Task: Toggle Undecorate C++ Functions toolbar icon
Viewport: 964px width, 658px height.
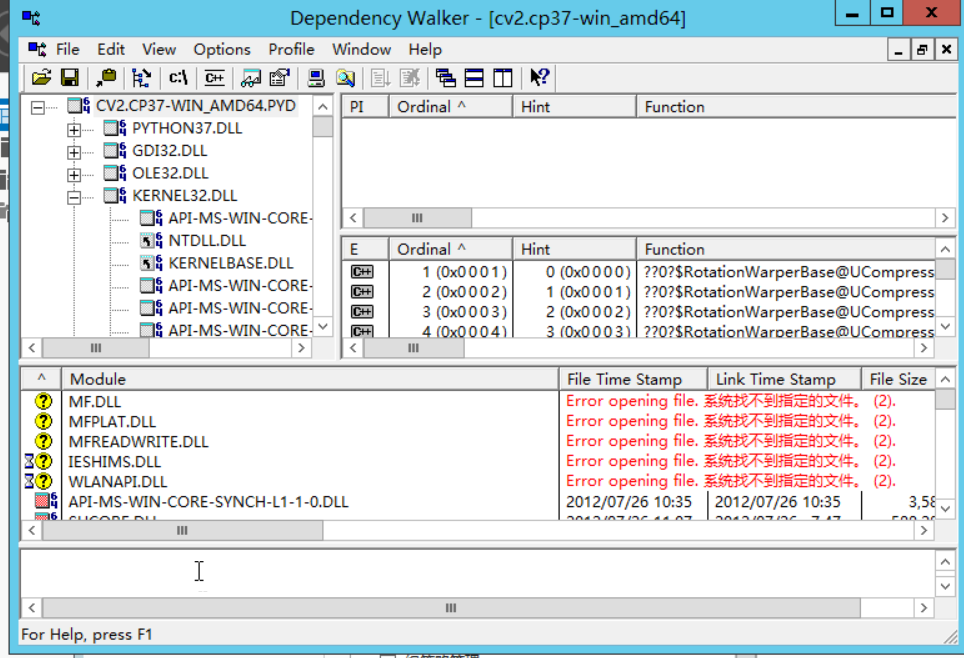Action: 214,77
